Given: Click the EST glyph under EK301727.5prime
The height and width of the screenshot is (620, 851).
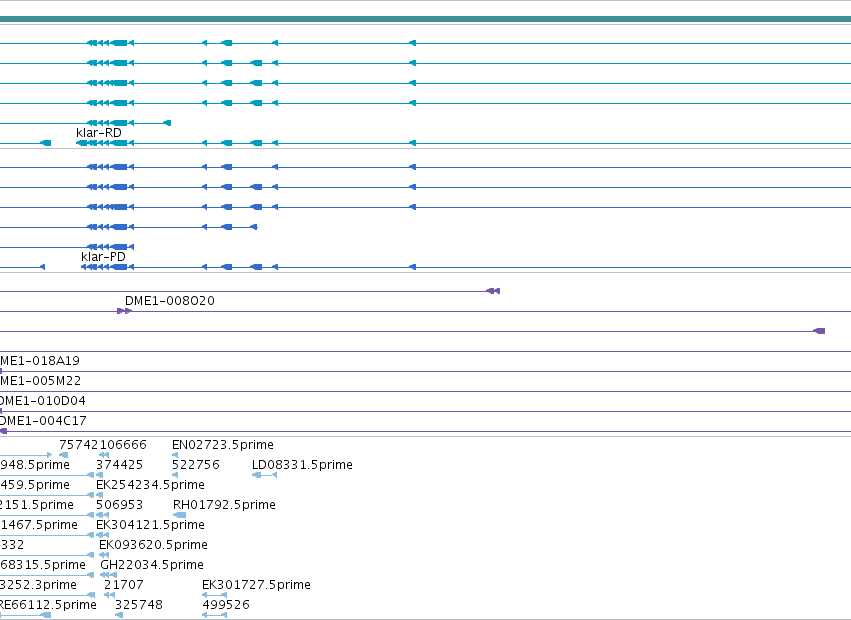Looking at the screenshot, I should click(x=214, y=595).
